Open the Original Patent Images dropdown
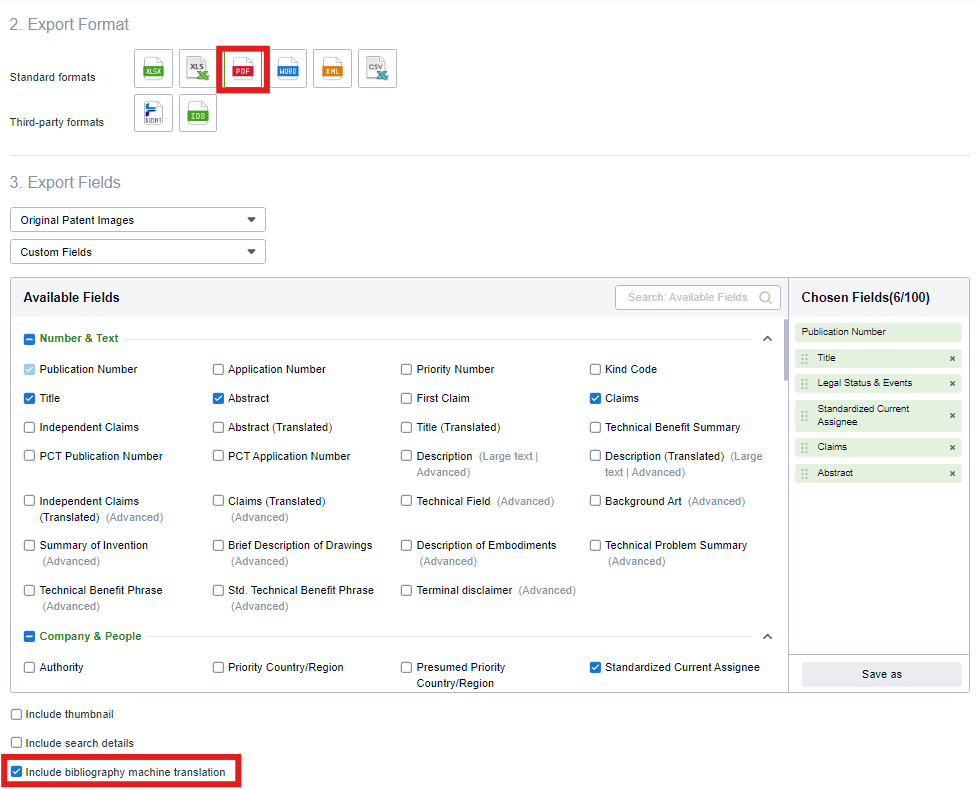This screenshot has height=789, width=978. click(137, 219)
